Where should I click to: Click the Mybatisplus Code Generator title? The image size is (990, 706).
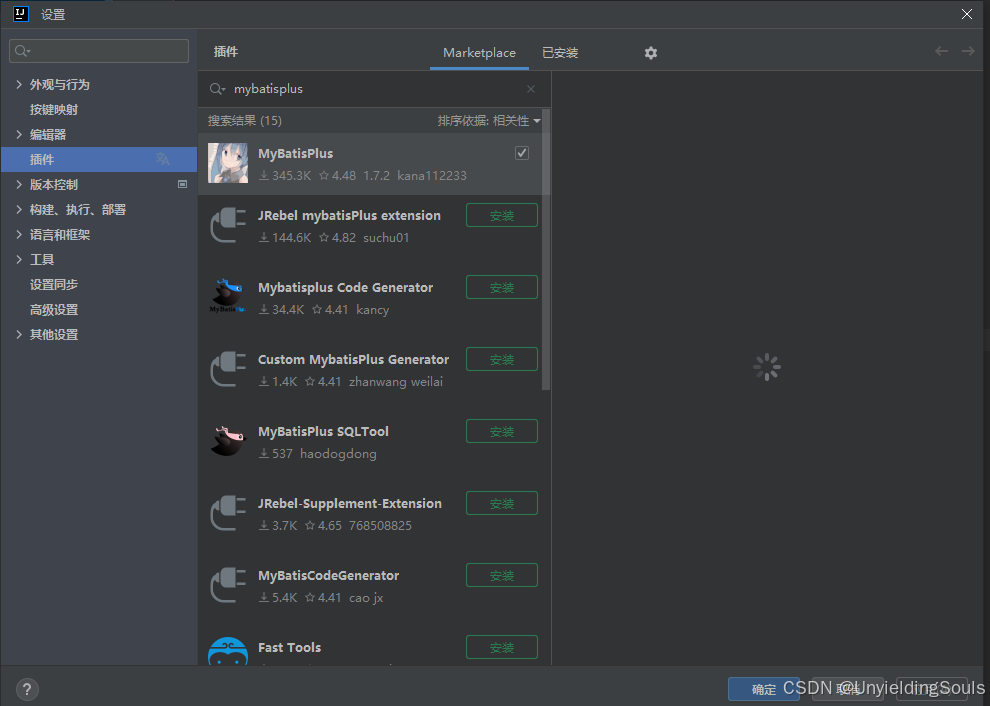(345, 287)
